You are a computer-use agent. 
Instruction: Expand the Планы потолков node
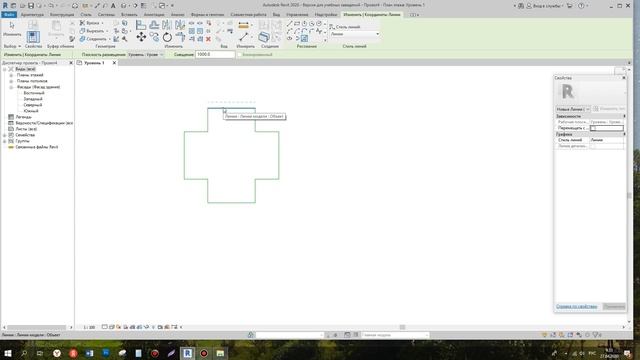coord(11,81)
